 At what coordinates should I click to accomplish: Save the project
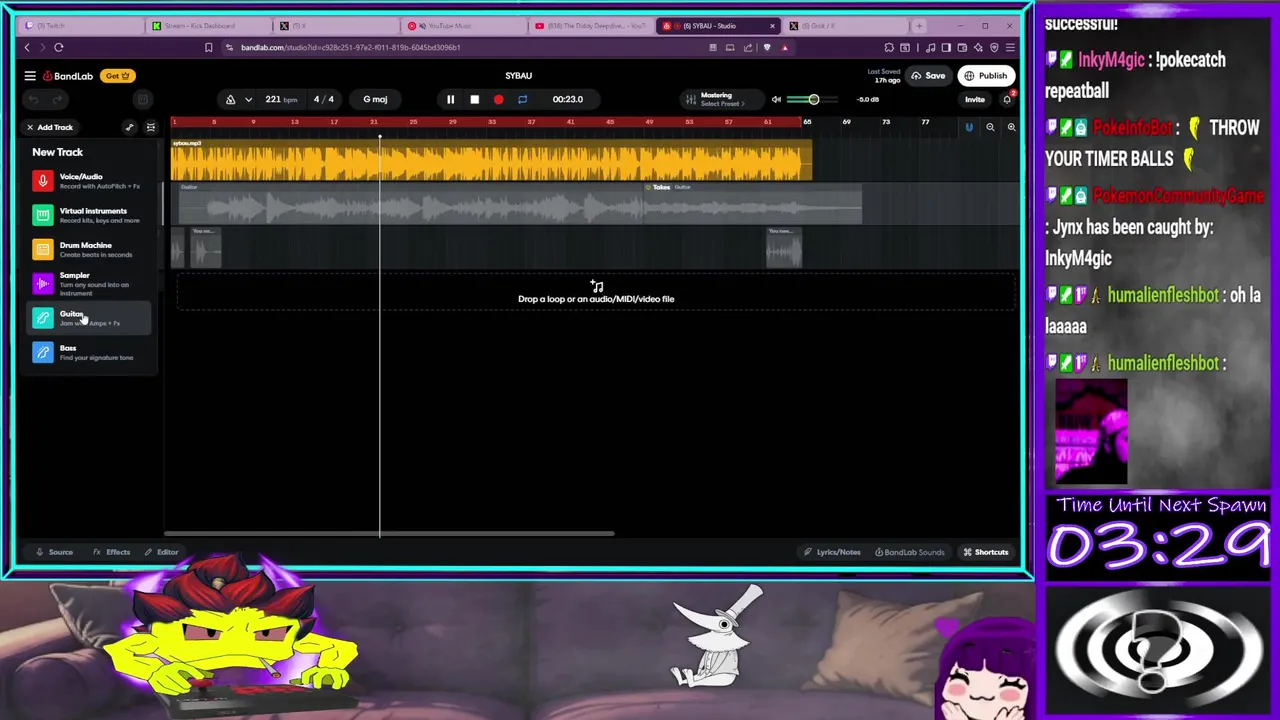(x=928, y=76)
